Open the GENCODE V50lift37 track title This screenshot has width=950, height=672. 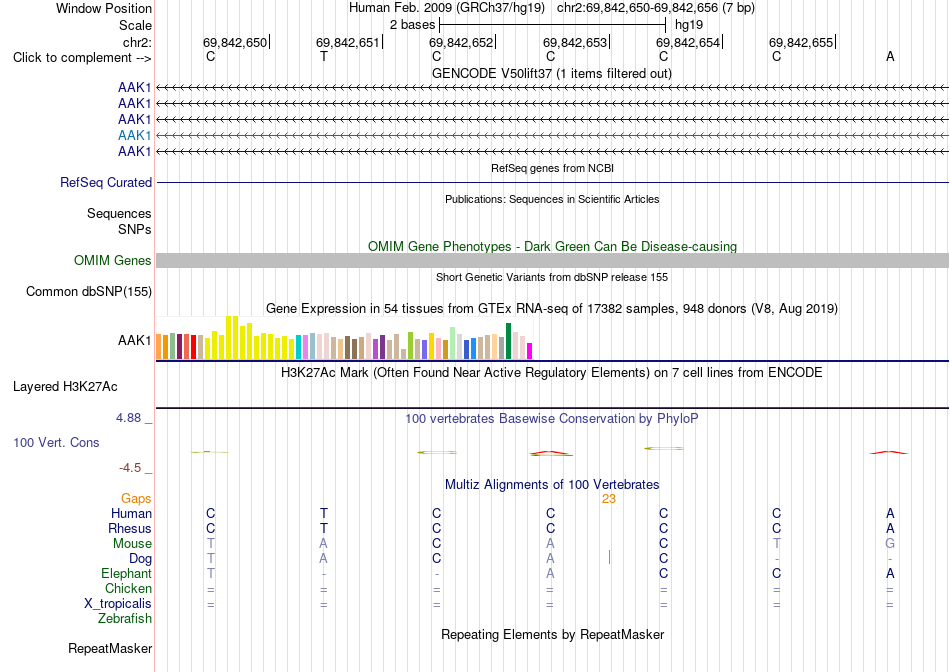552,73
